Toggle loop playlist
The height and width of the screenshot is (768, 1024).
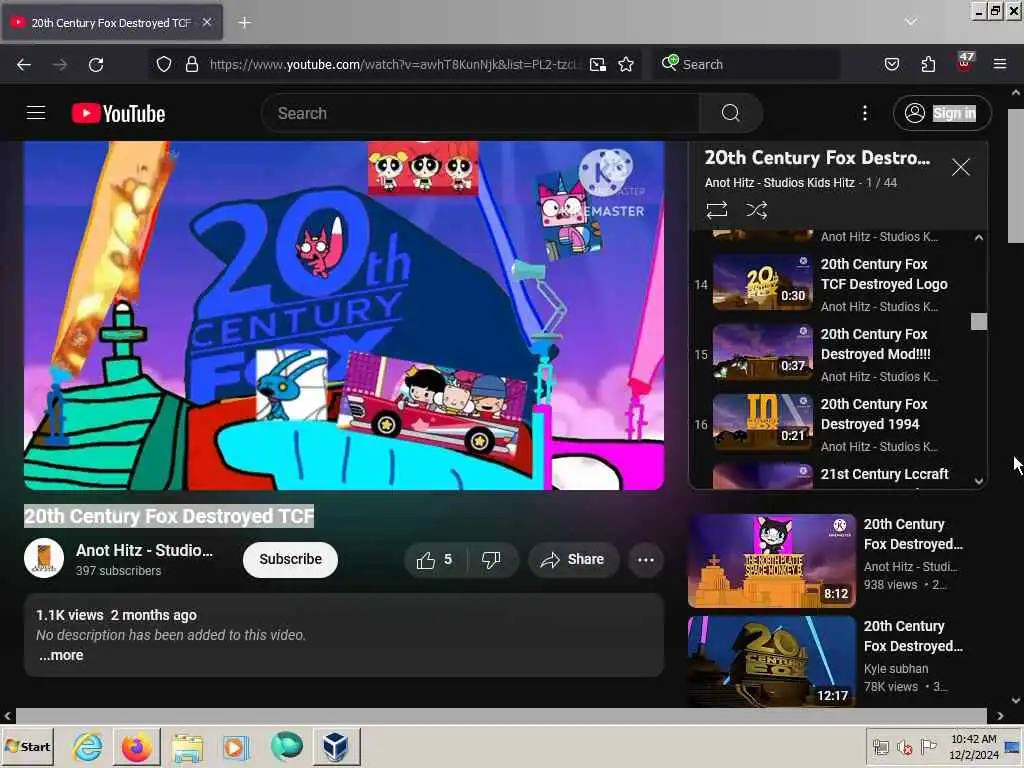pos(716,210)
